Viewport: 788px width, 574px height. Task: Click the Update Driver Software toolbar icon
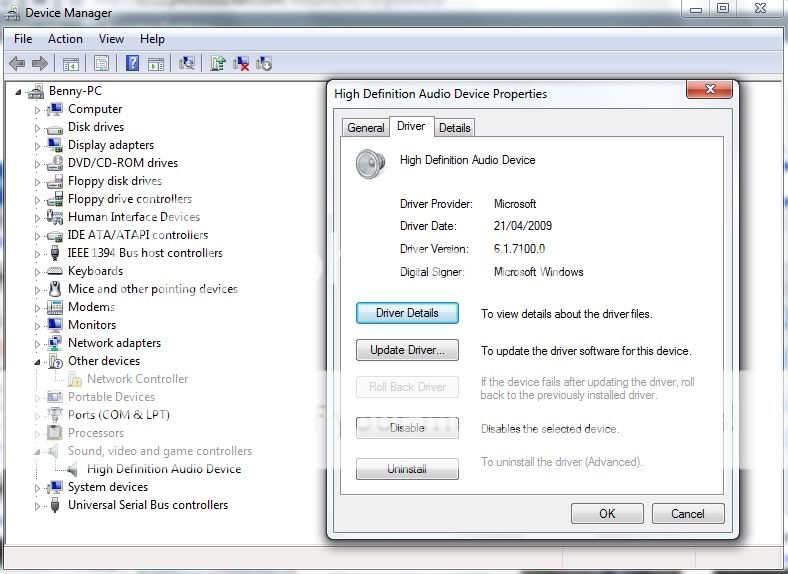click(217, 64)
